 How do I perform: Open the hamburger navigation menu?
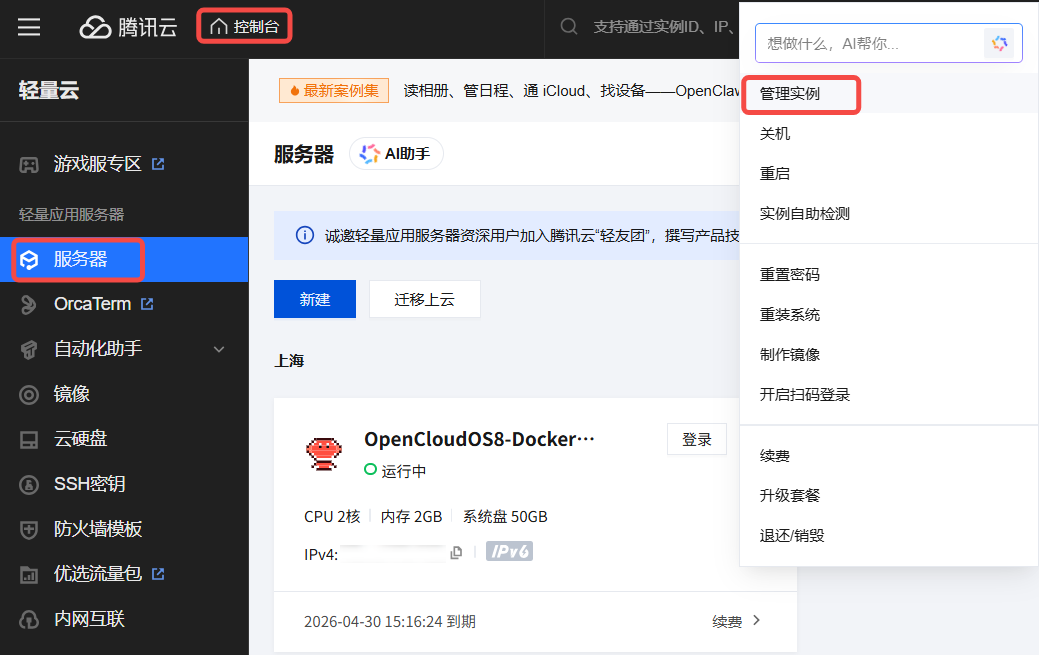tap(29, 27)
